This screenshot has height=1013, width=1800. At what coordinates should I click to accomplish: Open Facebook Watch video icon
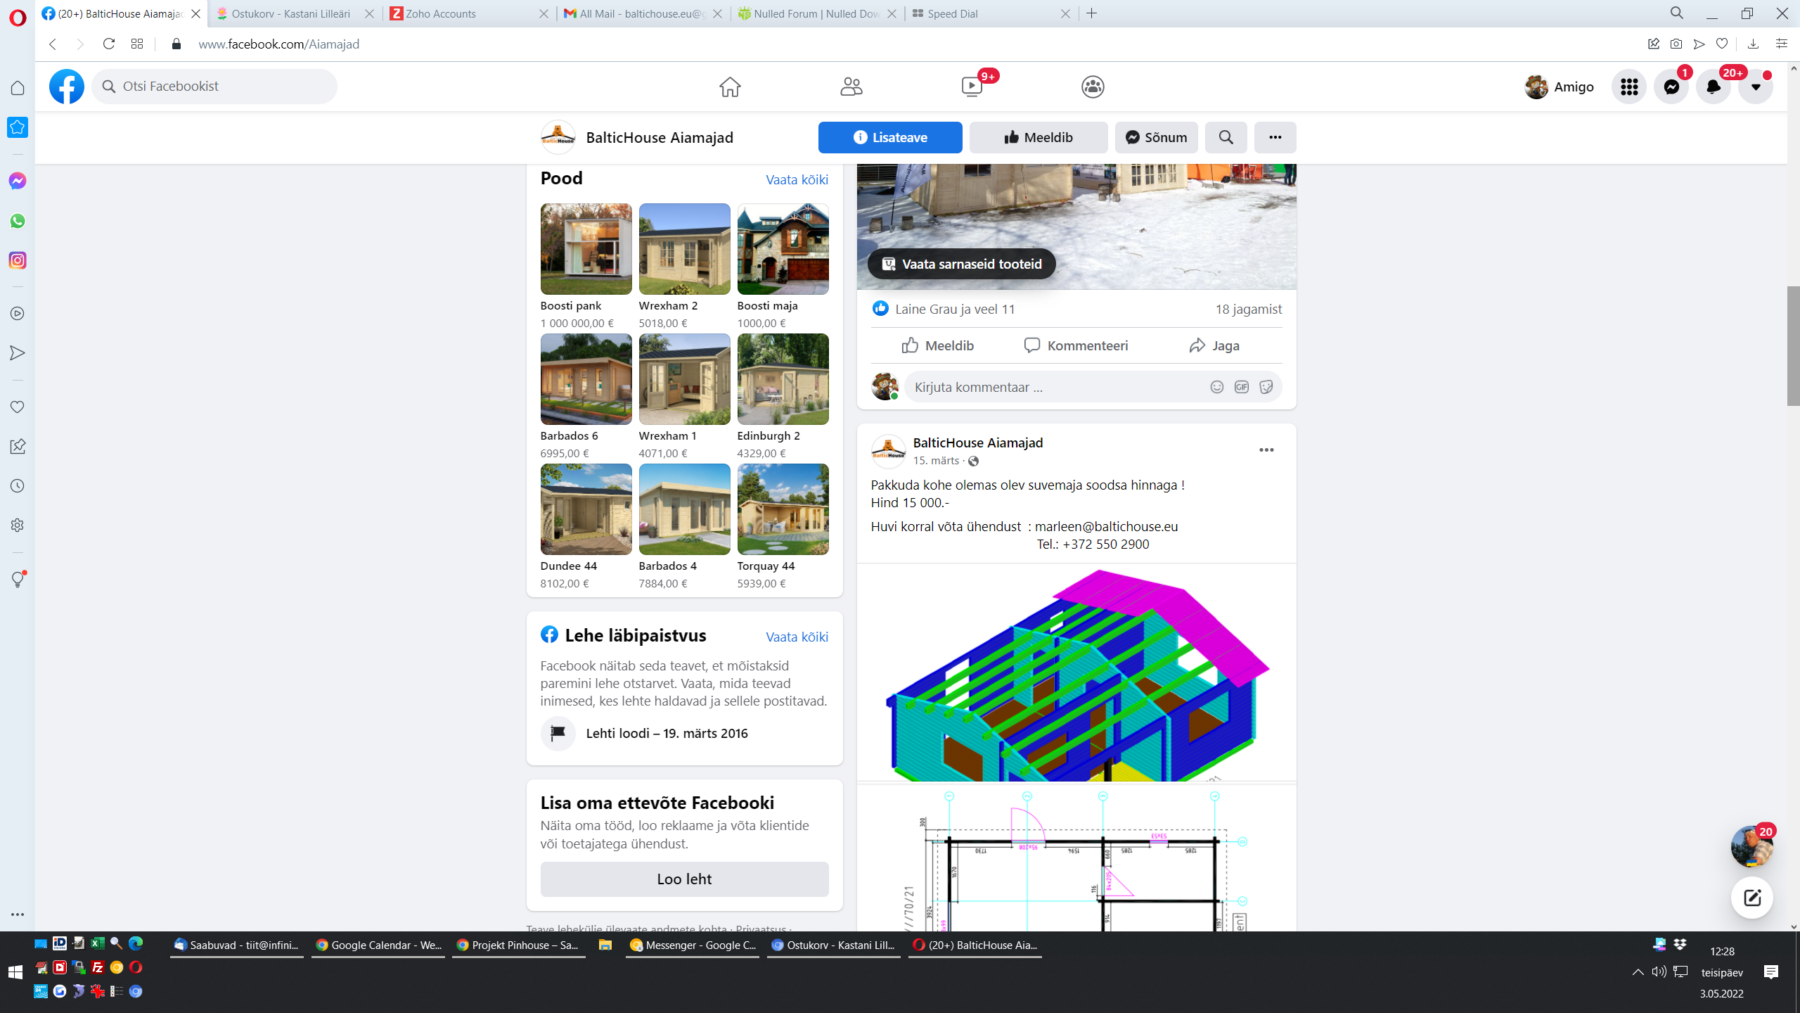pyautogui.click(x=972, y=87)
